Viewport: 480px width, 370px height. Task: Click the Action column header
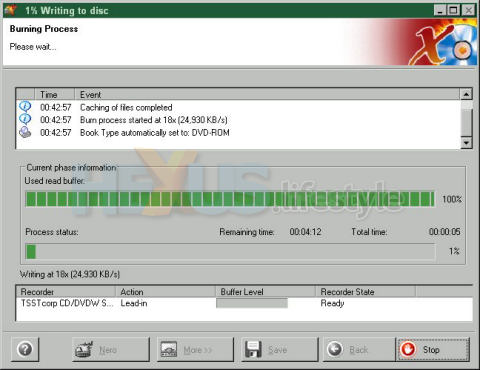(x=165, y=292)
